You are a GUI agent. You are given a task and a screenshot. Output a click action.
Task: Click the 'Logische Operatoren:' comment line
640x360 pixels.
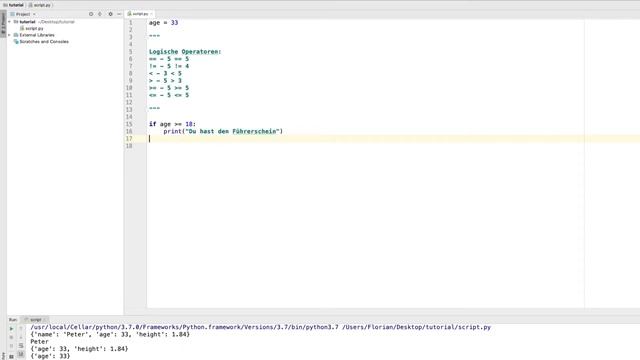click(185, 52)
